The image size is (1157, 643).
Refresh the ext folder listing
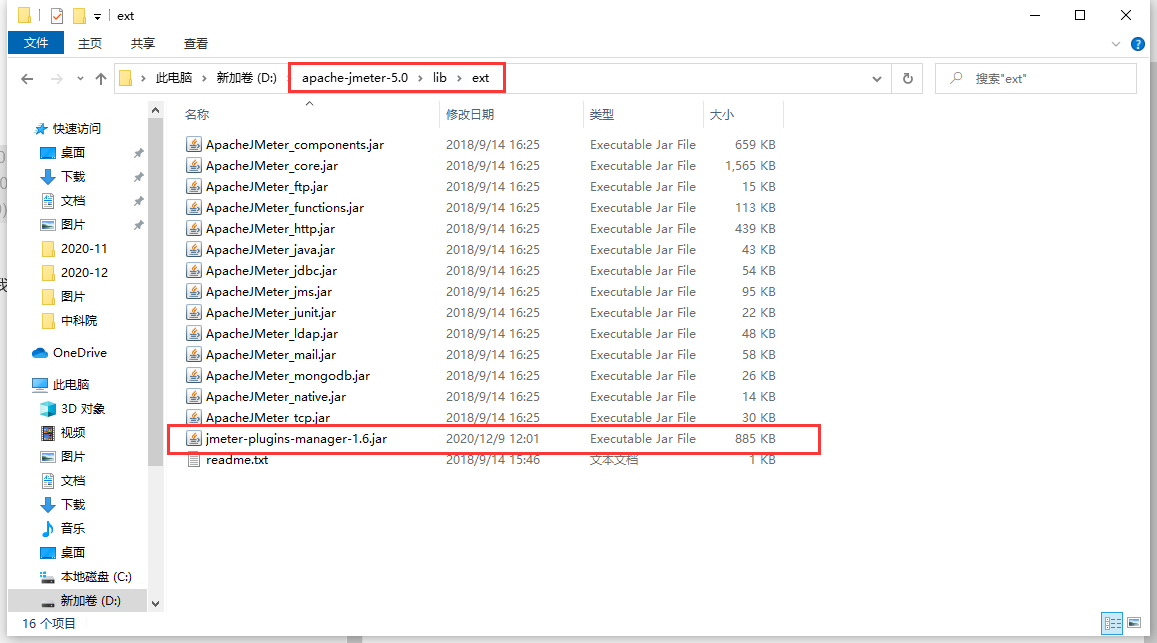(907, 78)
